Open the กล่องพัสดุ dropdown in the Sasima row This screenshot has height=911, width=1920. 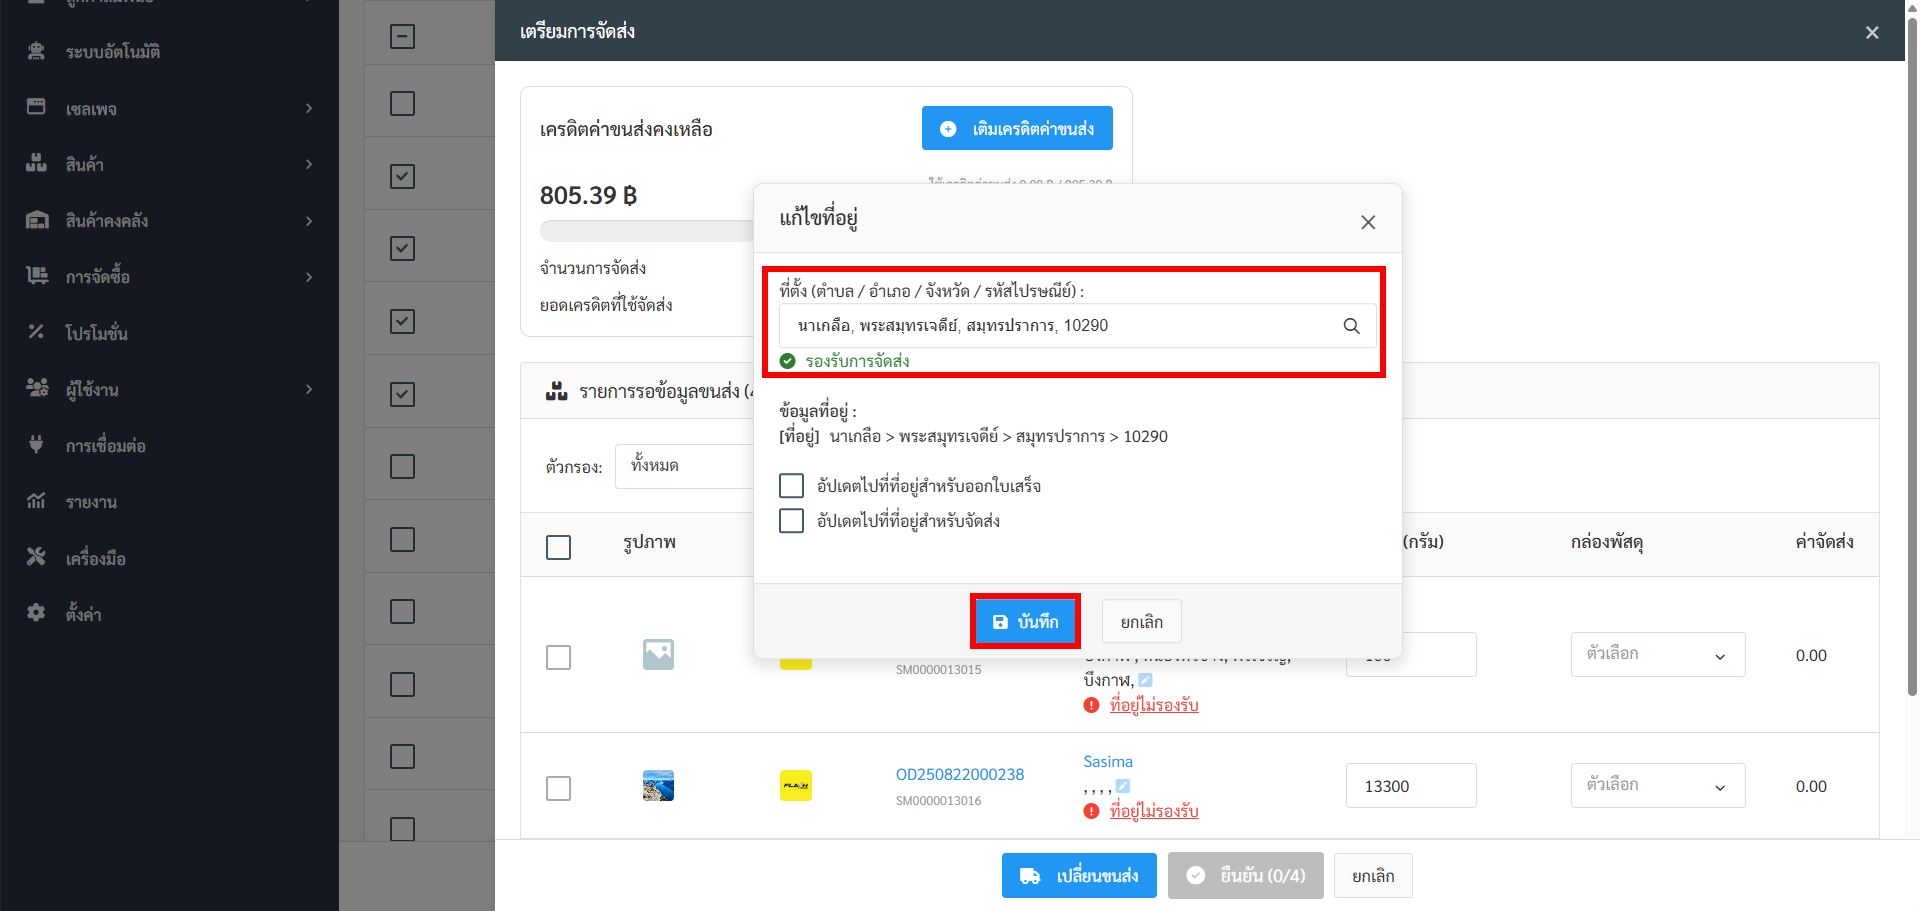pos(1657,786)
